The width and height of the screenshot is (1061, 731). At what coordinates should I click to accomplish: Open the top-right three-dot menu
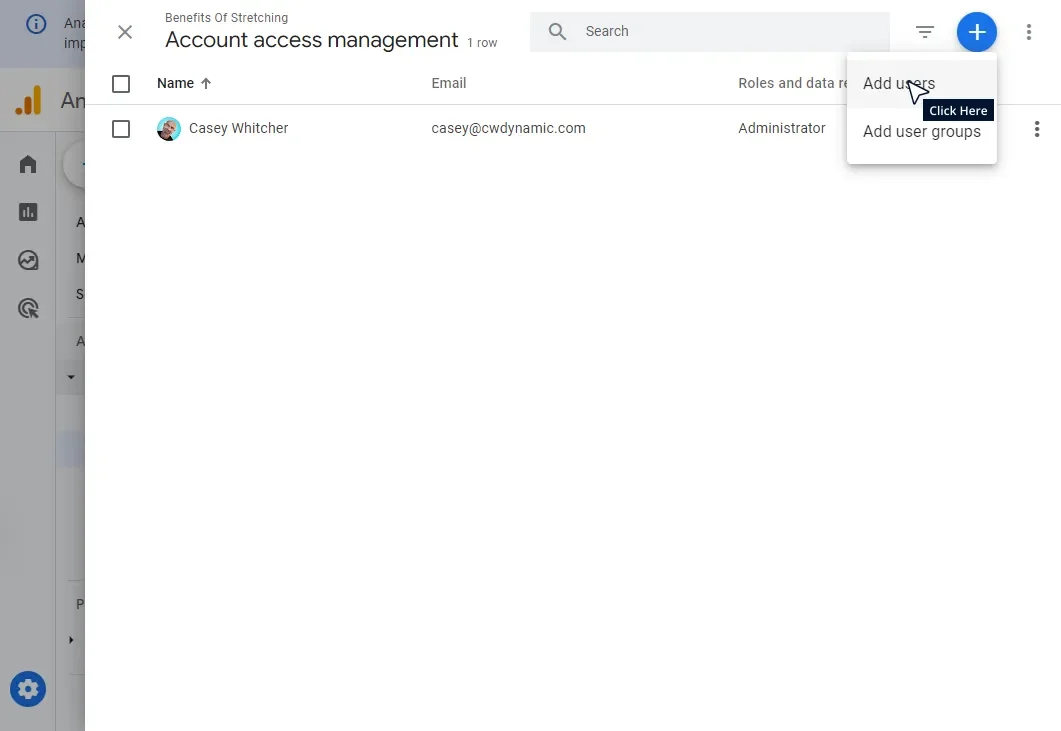1029,31
